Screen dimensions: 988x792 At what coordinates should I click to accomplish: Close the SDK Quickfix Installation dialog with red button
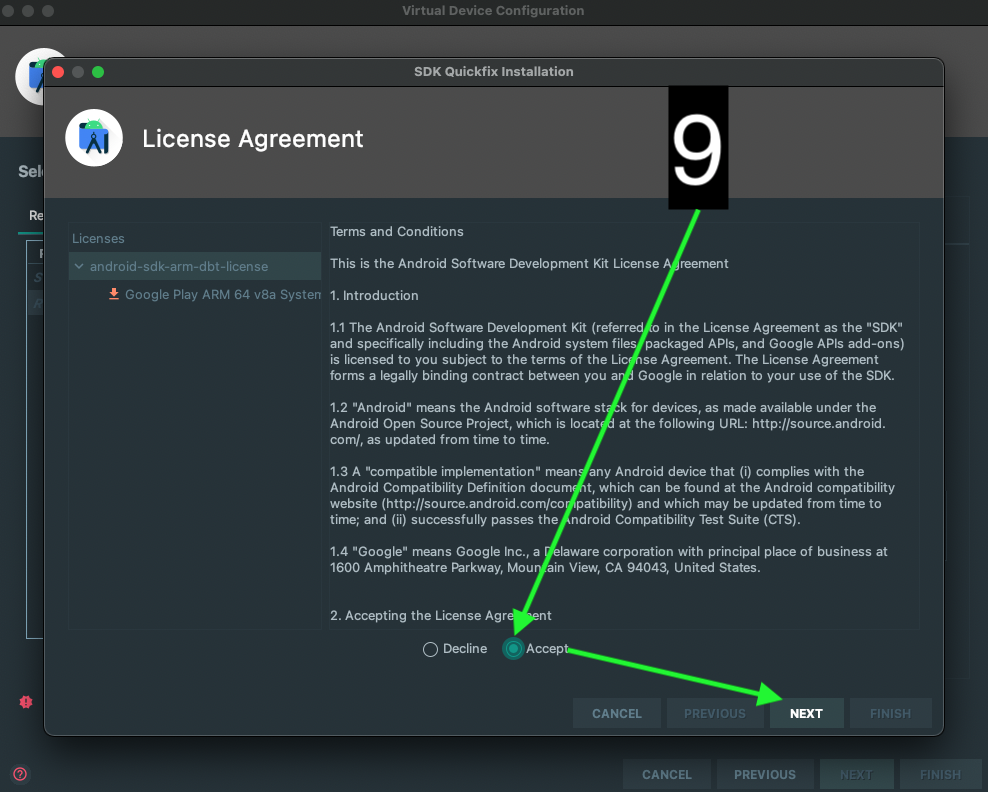point(58,72)
